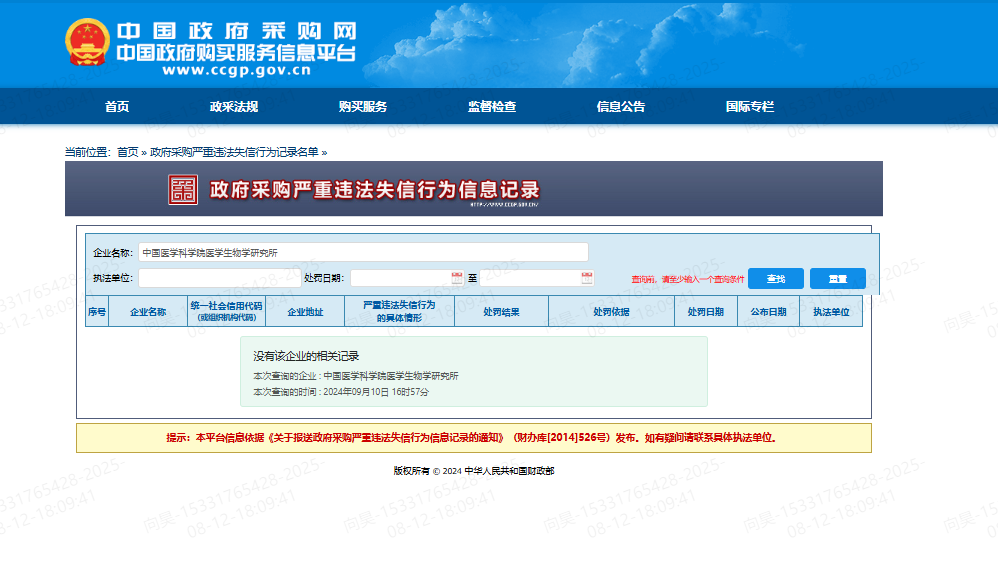
Task: Open calendar for penalty end date
Action: [x=587, y=278]
